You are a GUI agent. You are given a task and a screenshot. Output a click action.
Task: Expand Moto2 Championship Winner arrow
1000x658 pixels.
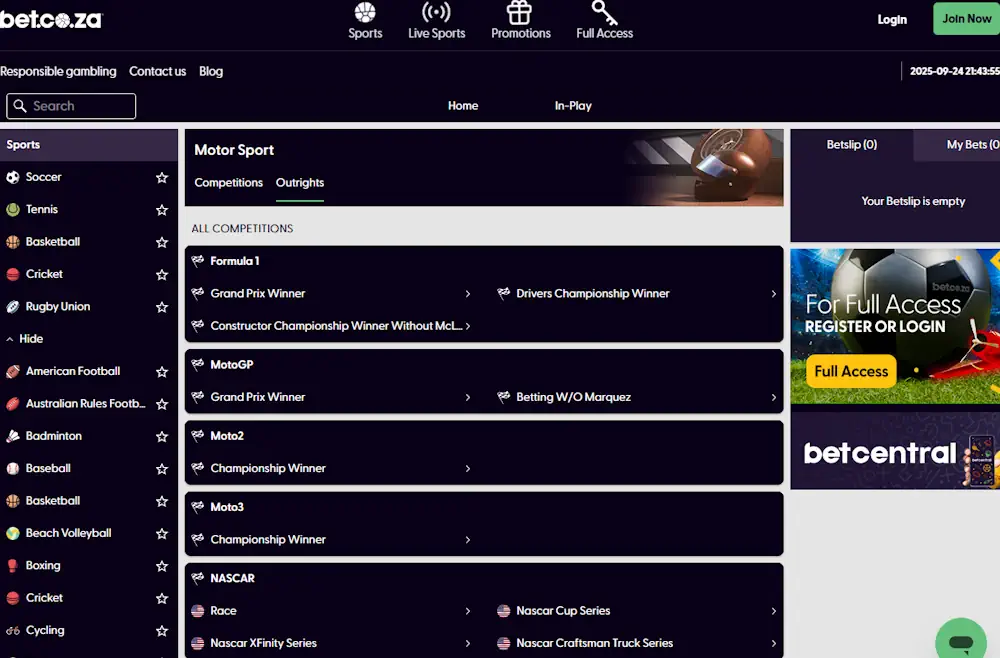467,469
